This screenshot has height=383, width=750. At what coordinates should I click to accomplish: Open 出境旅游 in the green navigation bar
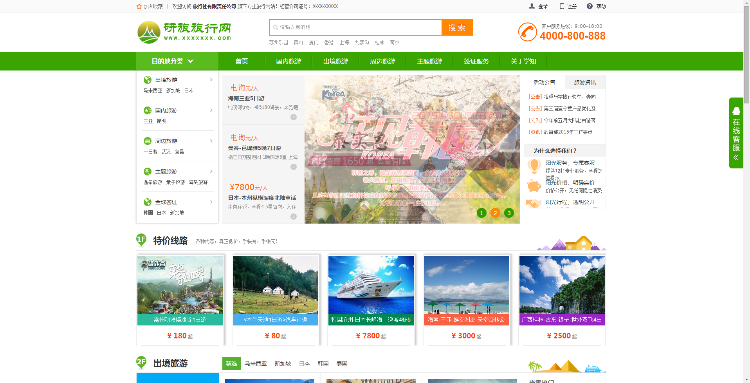336,61
